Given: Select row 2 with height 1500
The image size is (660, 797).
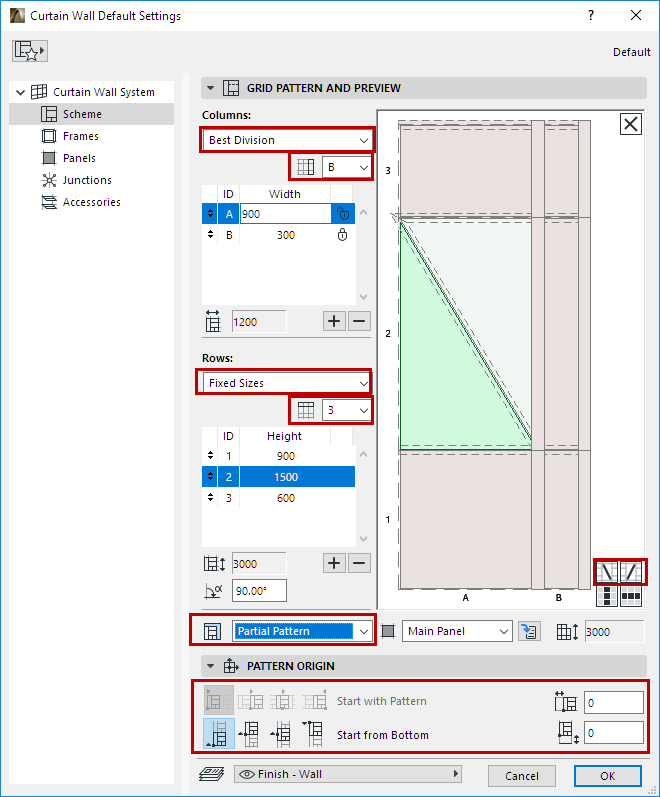Looking at the screenshot, I should 278,477.
